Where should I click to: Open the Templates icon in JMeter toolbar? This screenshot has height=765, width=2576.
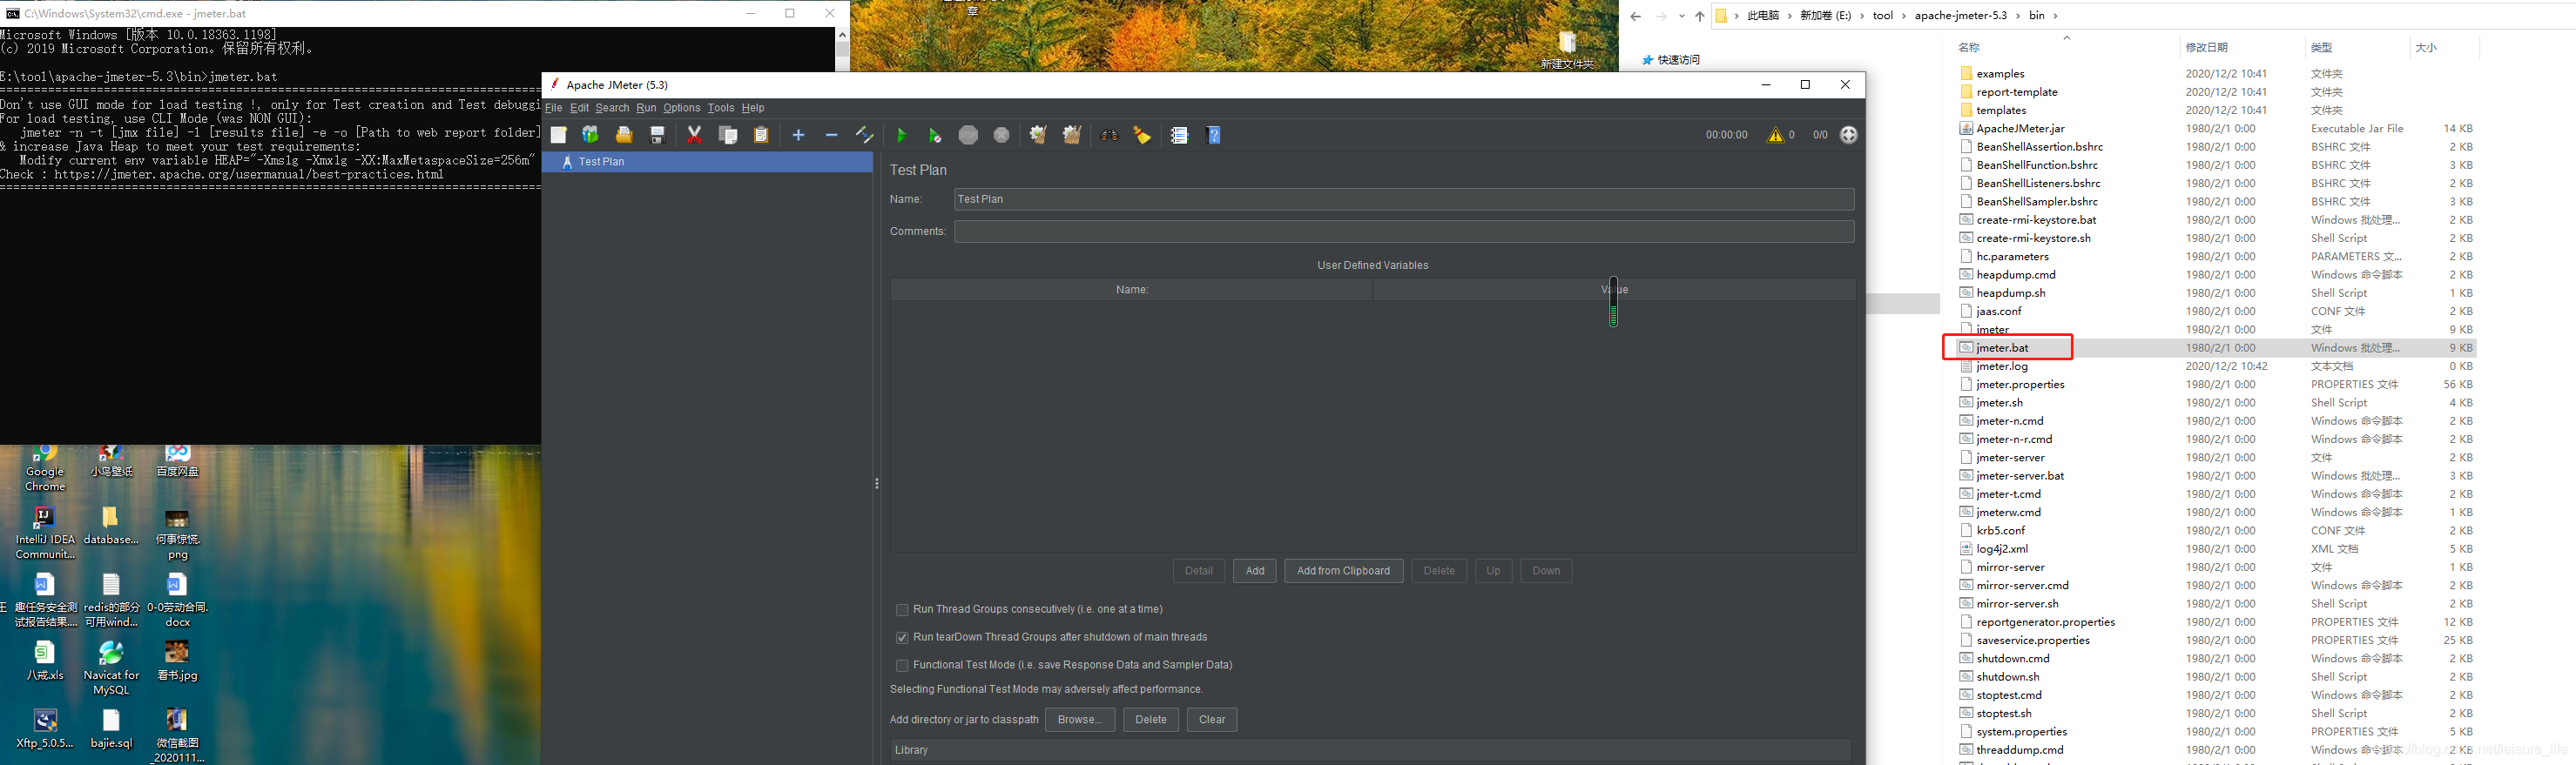(x=591, y=135)
